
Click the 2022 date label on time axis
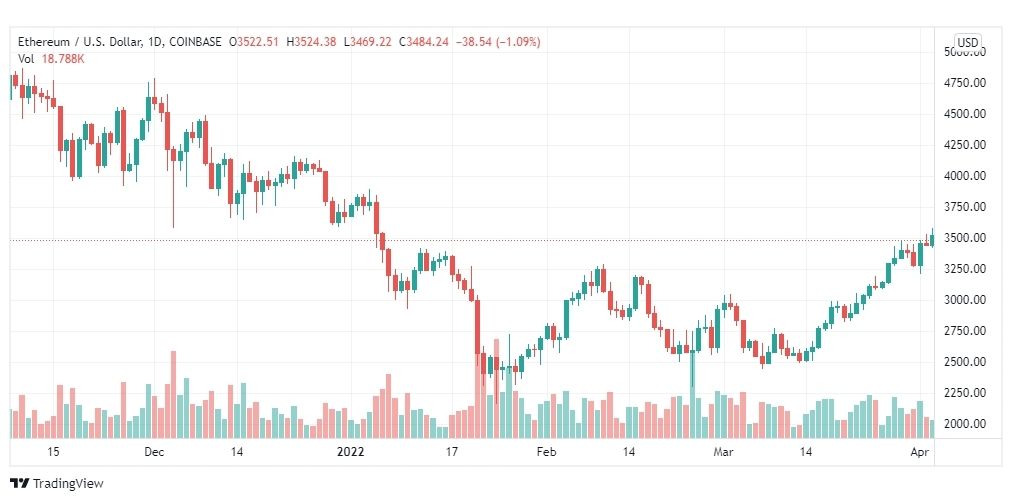351,452
